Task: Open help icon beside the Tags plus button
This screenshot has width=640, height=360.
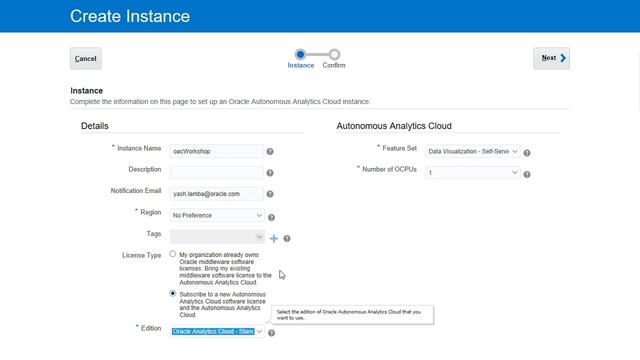Action: click(x=287, y=238)
